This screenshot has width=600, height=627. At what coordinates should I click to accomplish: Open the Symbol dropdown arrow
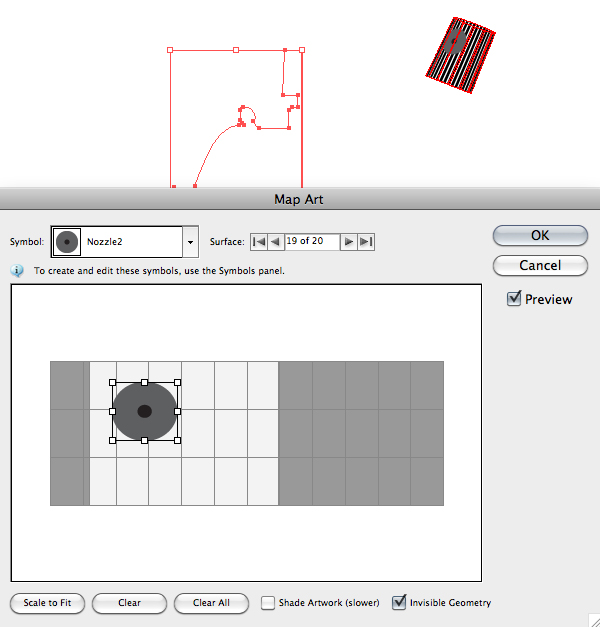click(190, 242)
